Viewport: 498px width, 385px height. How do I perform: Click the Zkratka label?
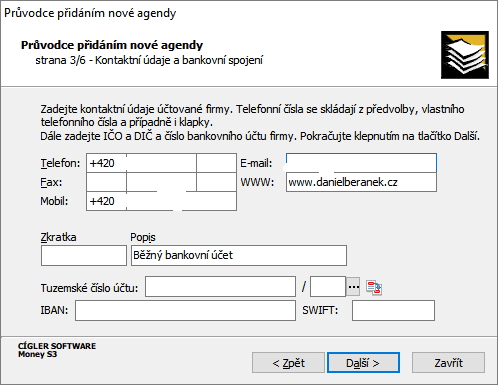[x=58, y=237]
